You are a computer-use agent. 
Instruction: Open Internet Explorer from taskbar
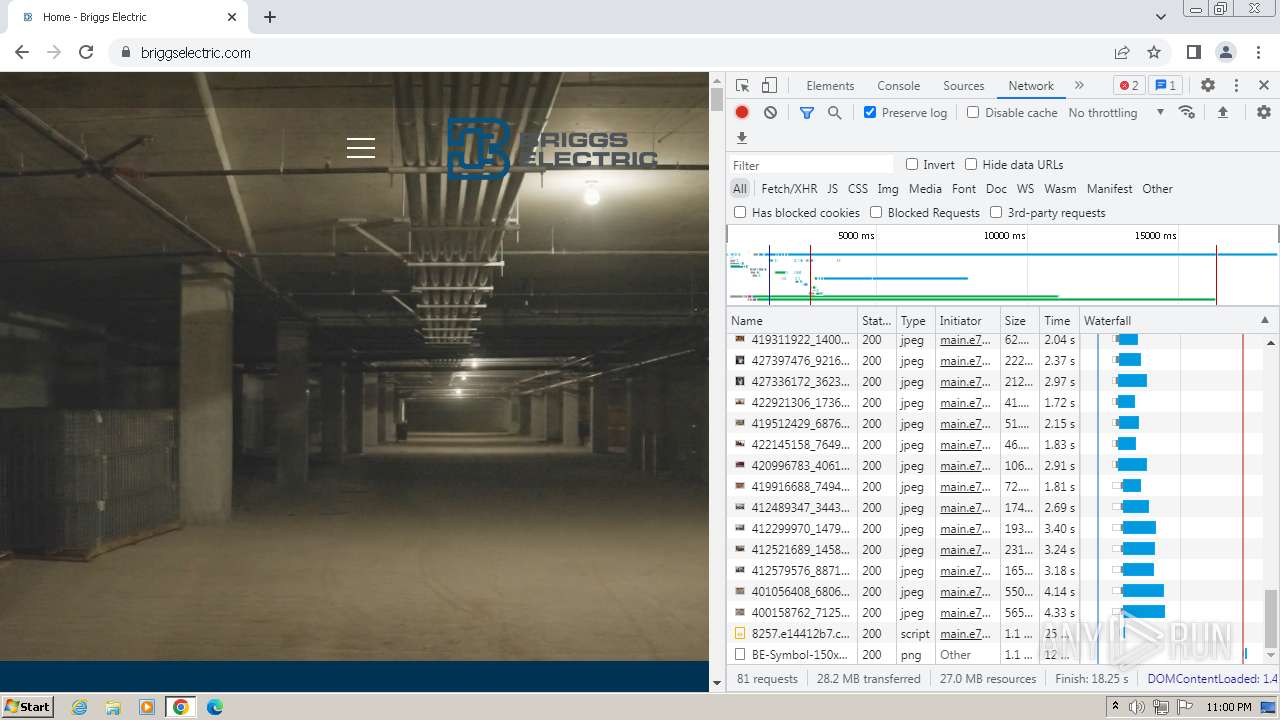(80, 707)
